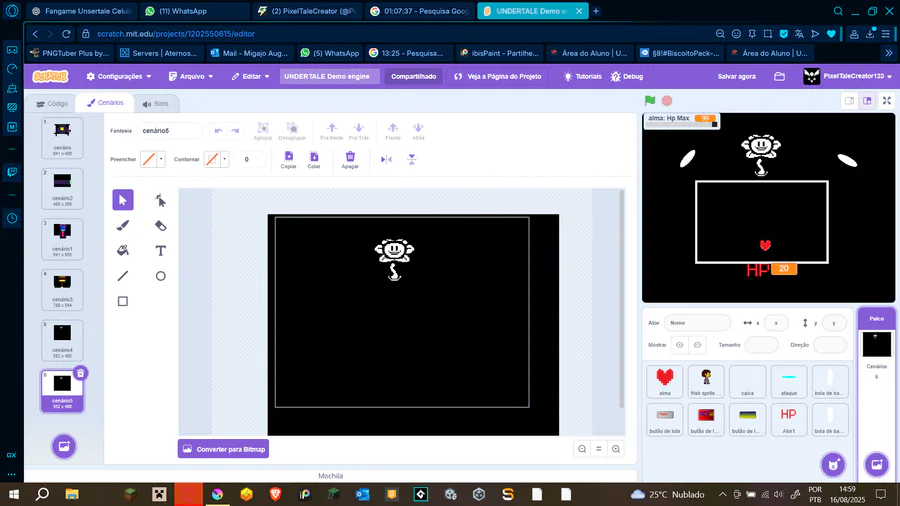
Task: Click the Preencher fill color swatch
Action: tap(149, 159)
